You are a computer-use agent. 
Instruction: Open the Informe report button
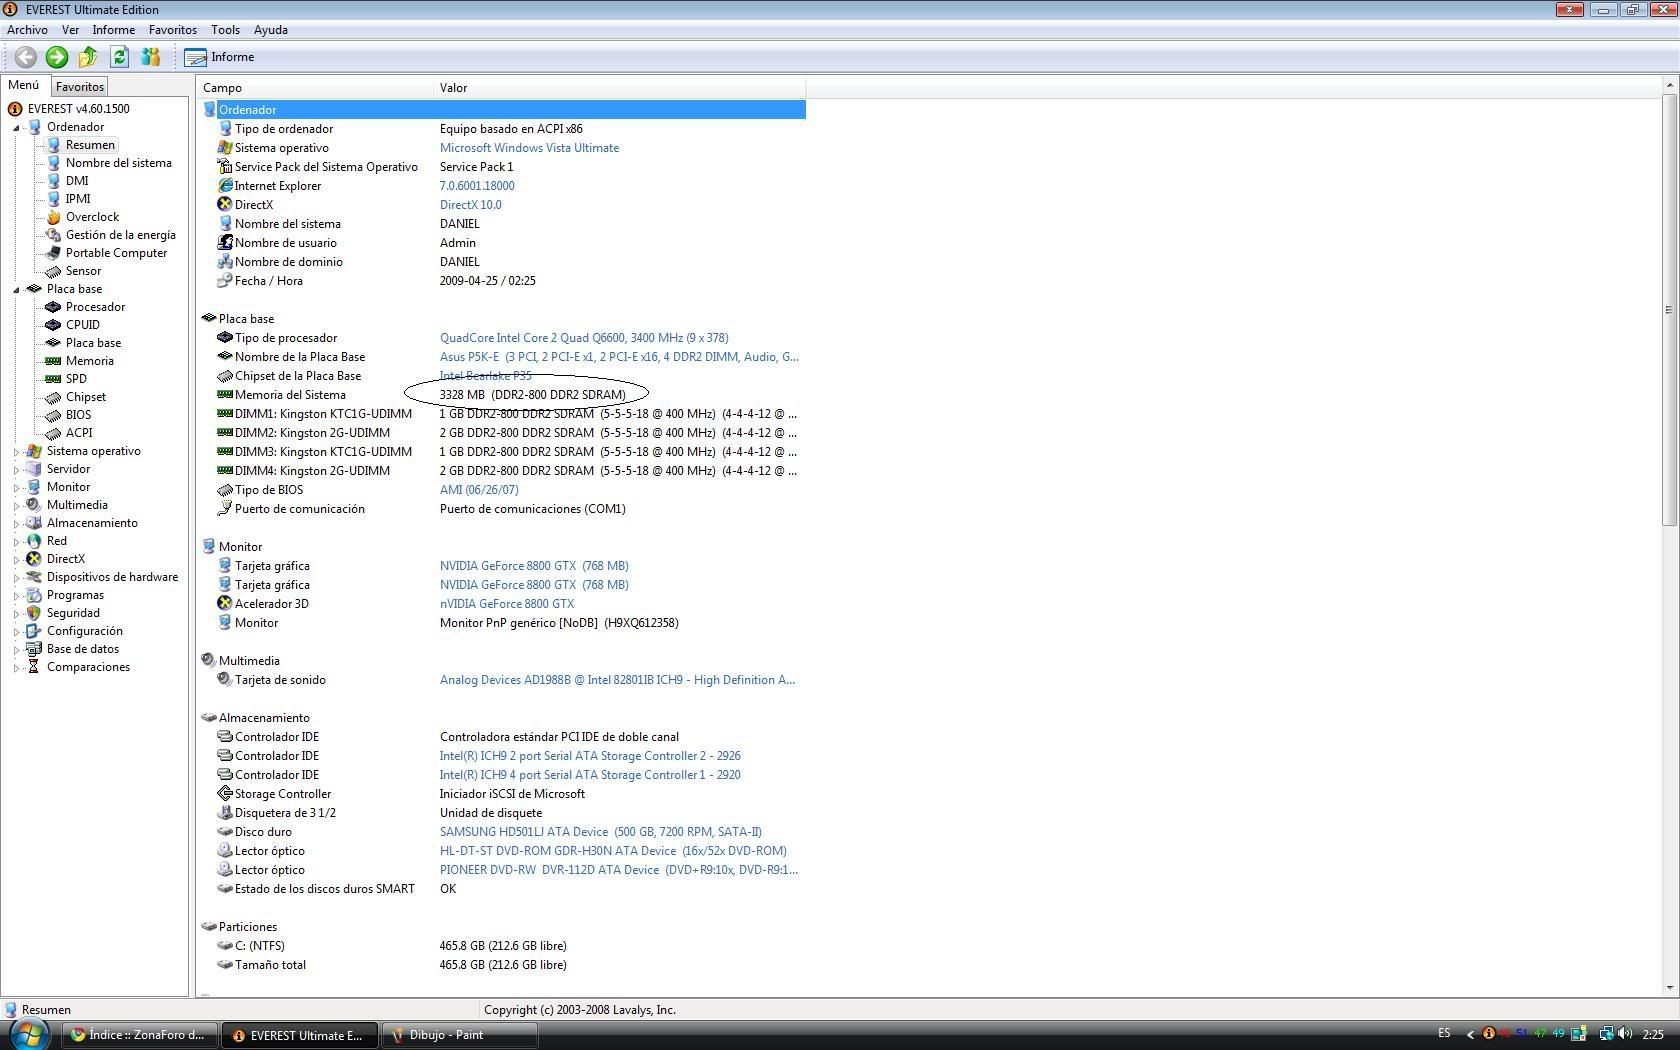point(219,57)
